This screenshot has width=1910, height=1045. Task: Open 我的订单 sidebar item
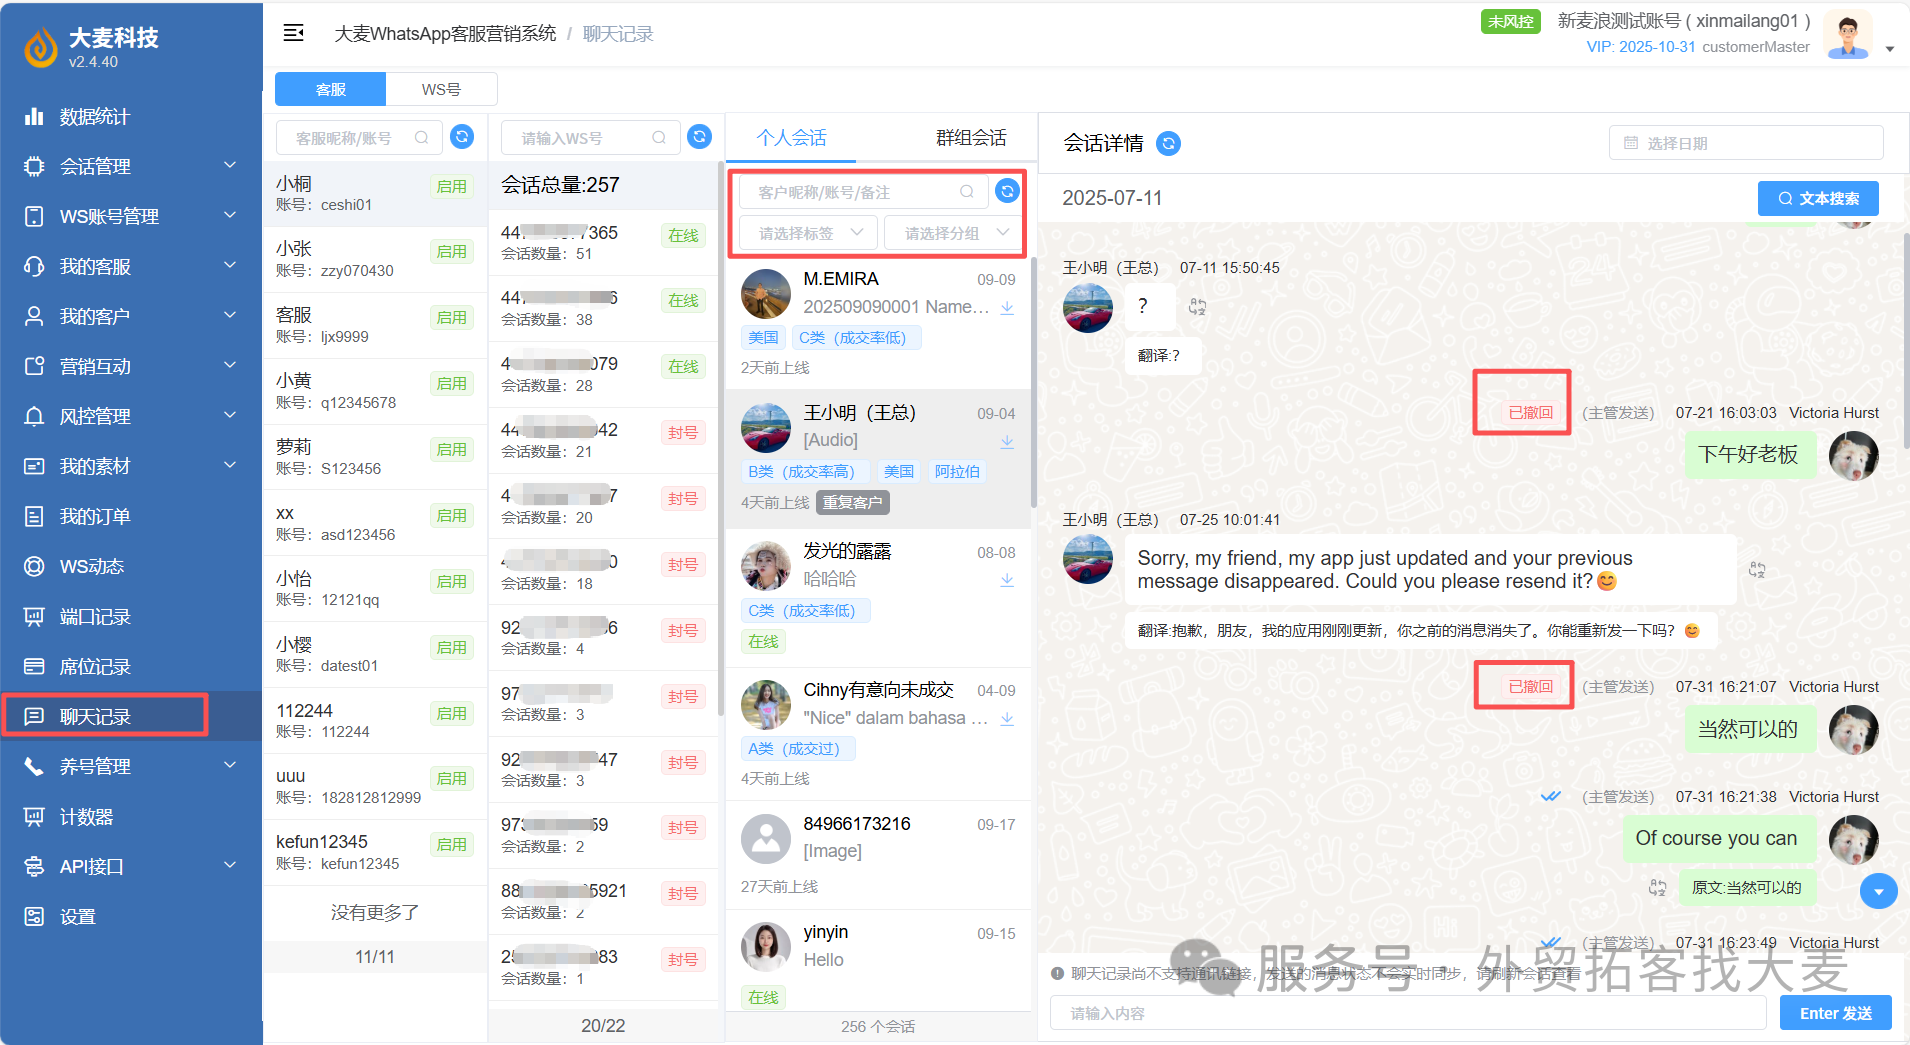click(131, 517)
